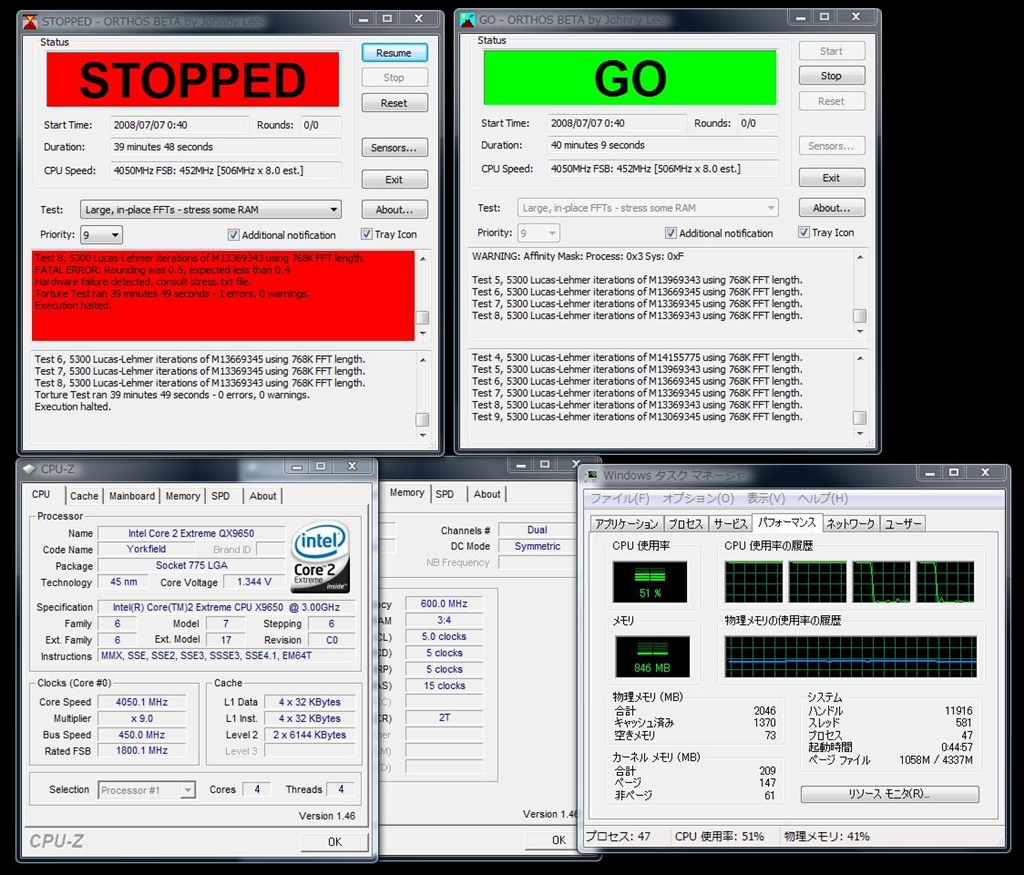Image resolution: width=1024 pixels, height=875 pixels.
Task: Click the CPU usage meter showing 51 %
Action: coord(650,582)
